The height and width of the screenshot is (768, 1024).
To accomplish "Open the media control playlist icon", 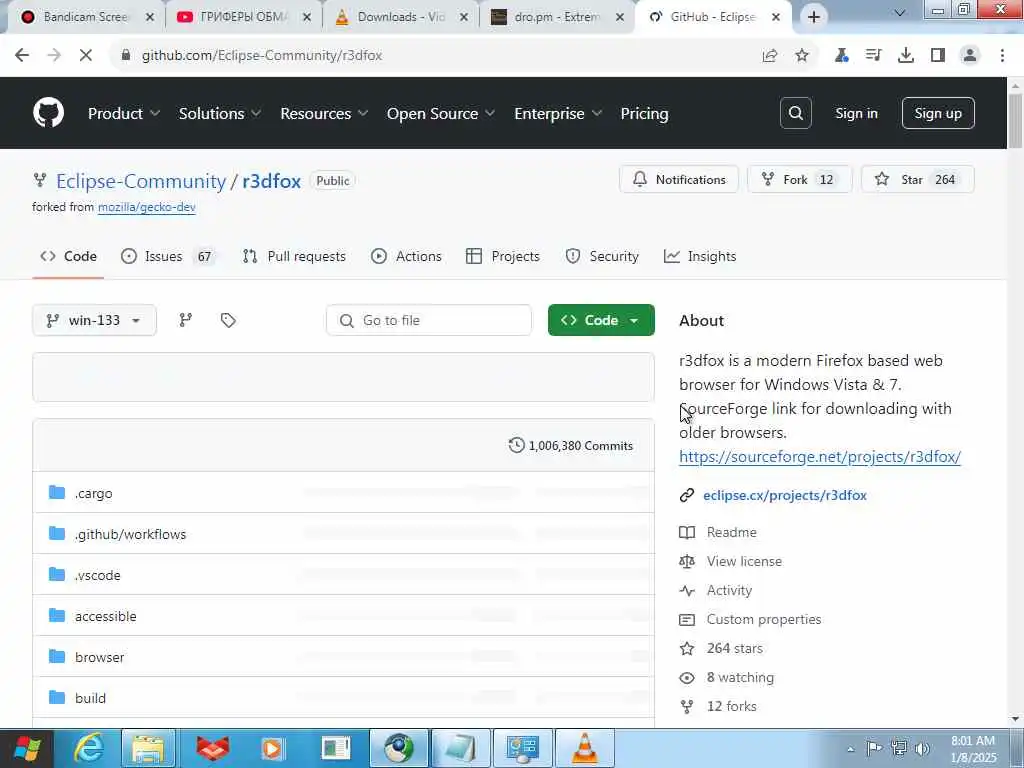I will (873, 56).
